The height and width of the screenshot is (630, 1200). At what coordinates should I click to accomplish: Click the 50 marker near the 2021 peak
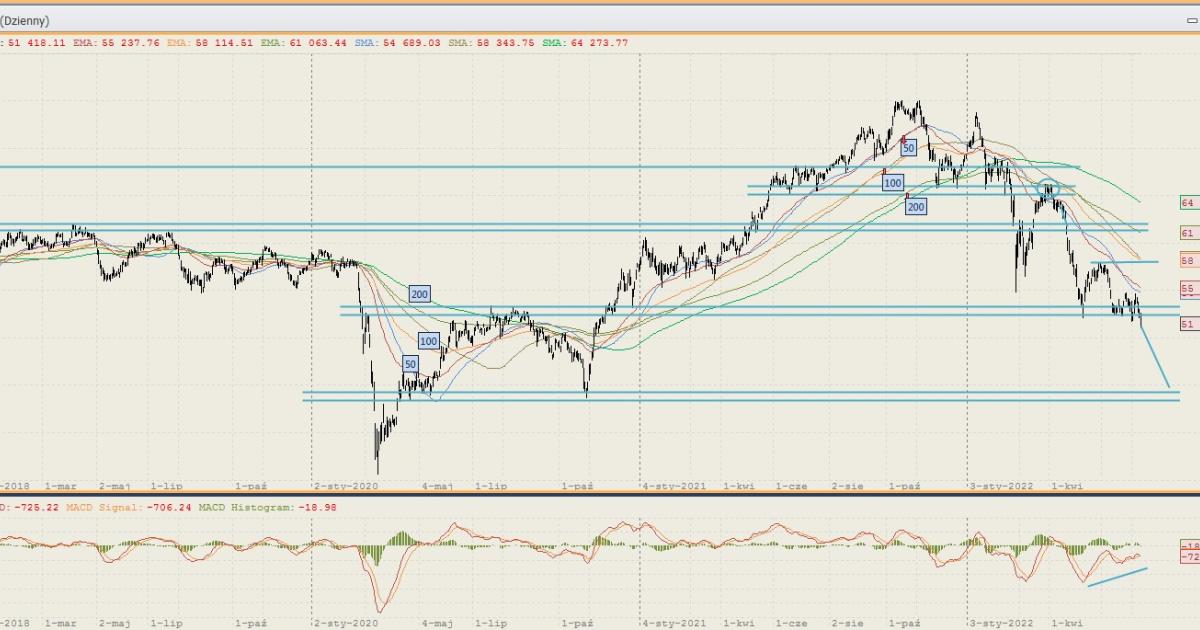[908, 148]
